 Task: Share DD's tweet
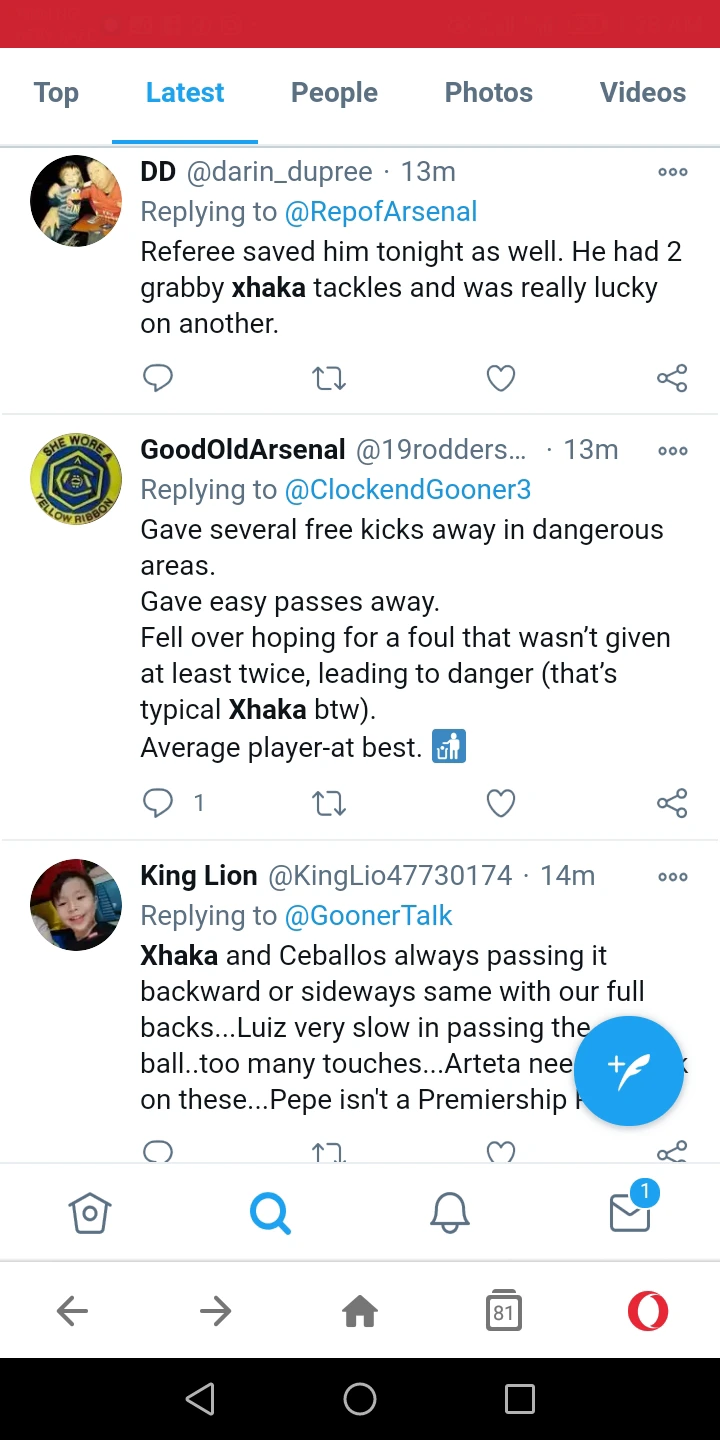(672, 378)
